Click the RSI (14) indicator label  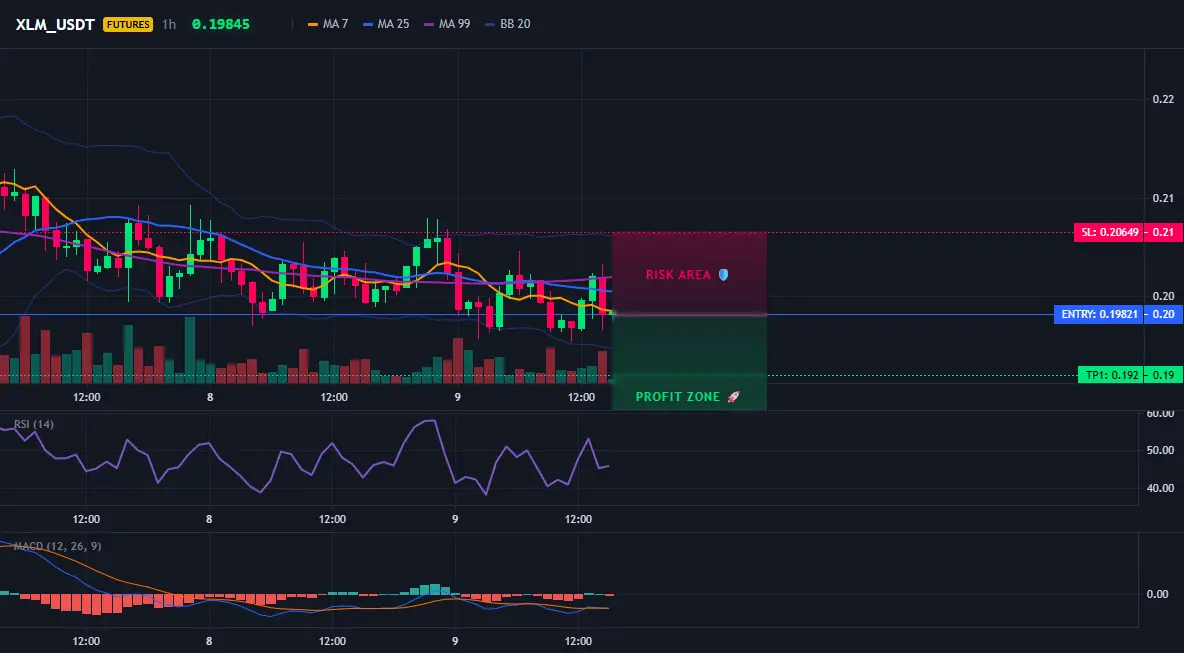coord(34,424)
